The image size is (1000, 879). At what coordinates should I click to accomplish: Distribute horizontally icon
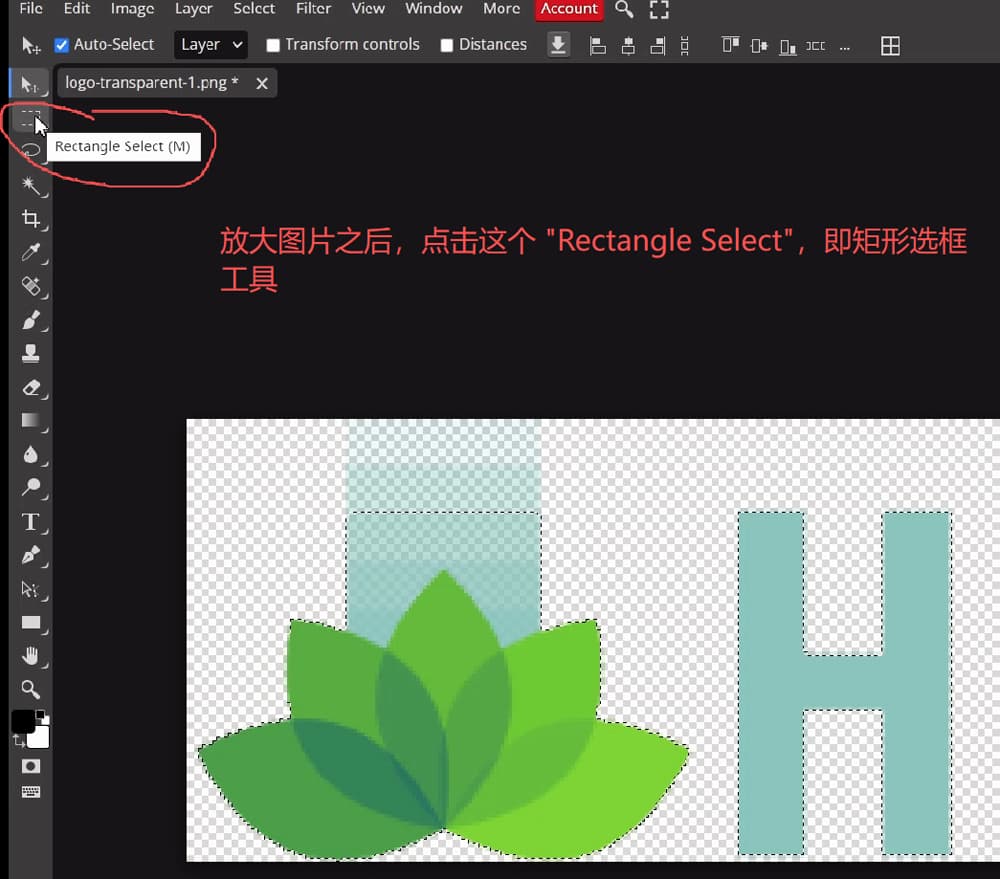coord(816,46)
